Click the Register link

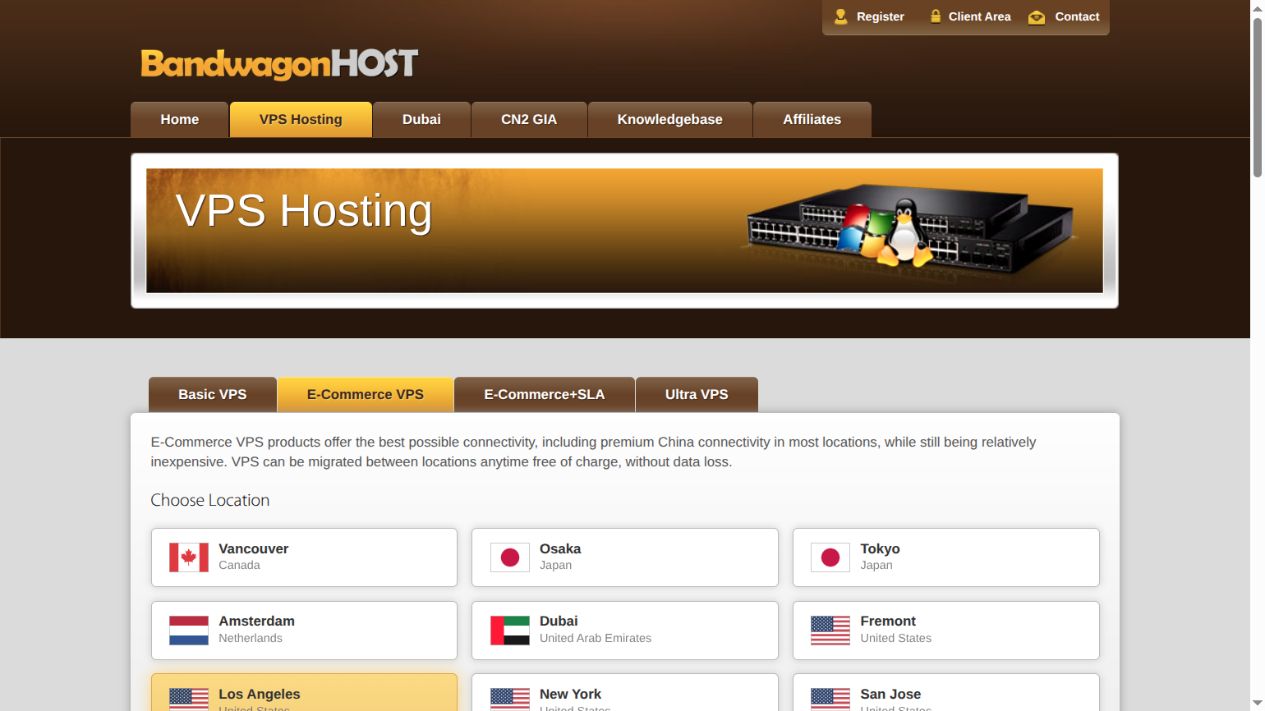pos(880,16)
